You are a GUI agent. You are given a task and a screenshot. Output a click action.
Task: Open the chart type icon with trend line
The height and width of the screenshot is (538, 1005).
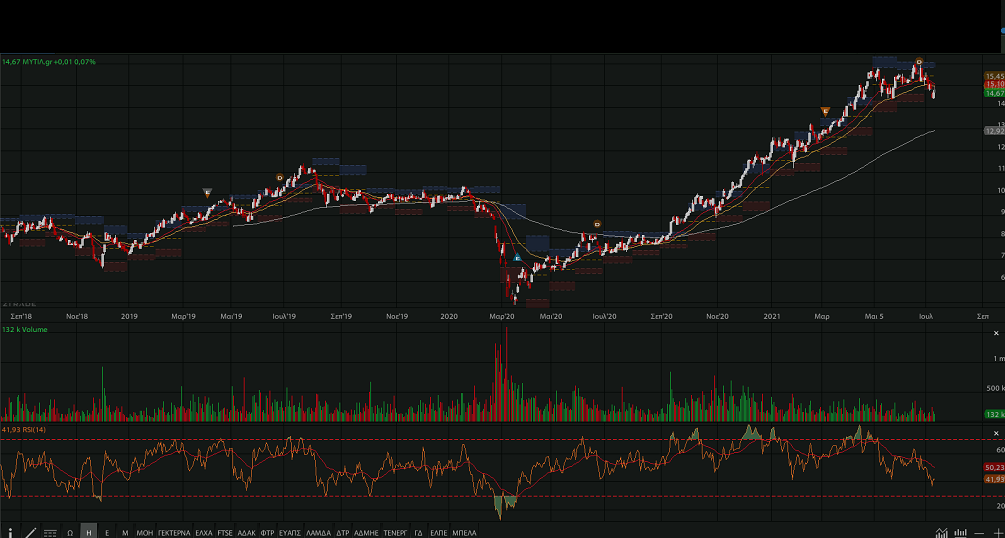(x=941, y=533)
